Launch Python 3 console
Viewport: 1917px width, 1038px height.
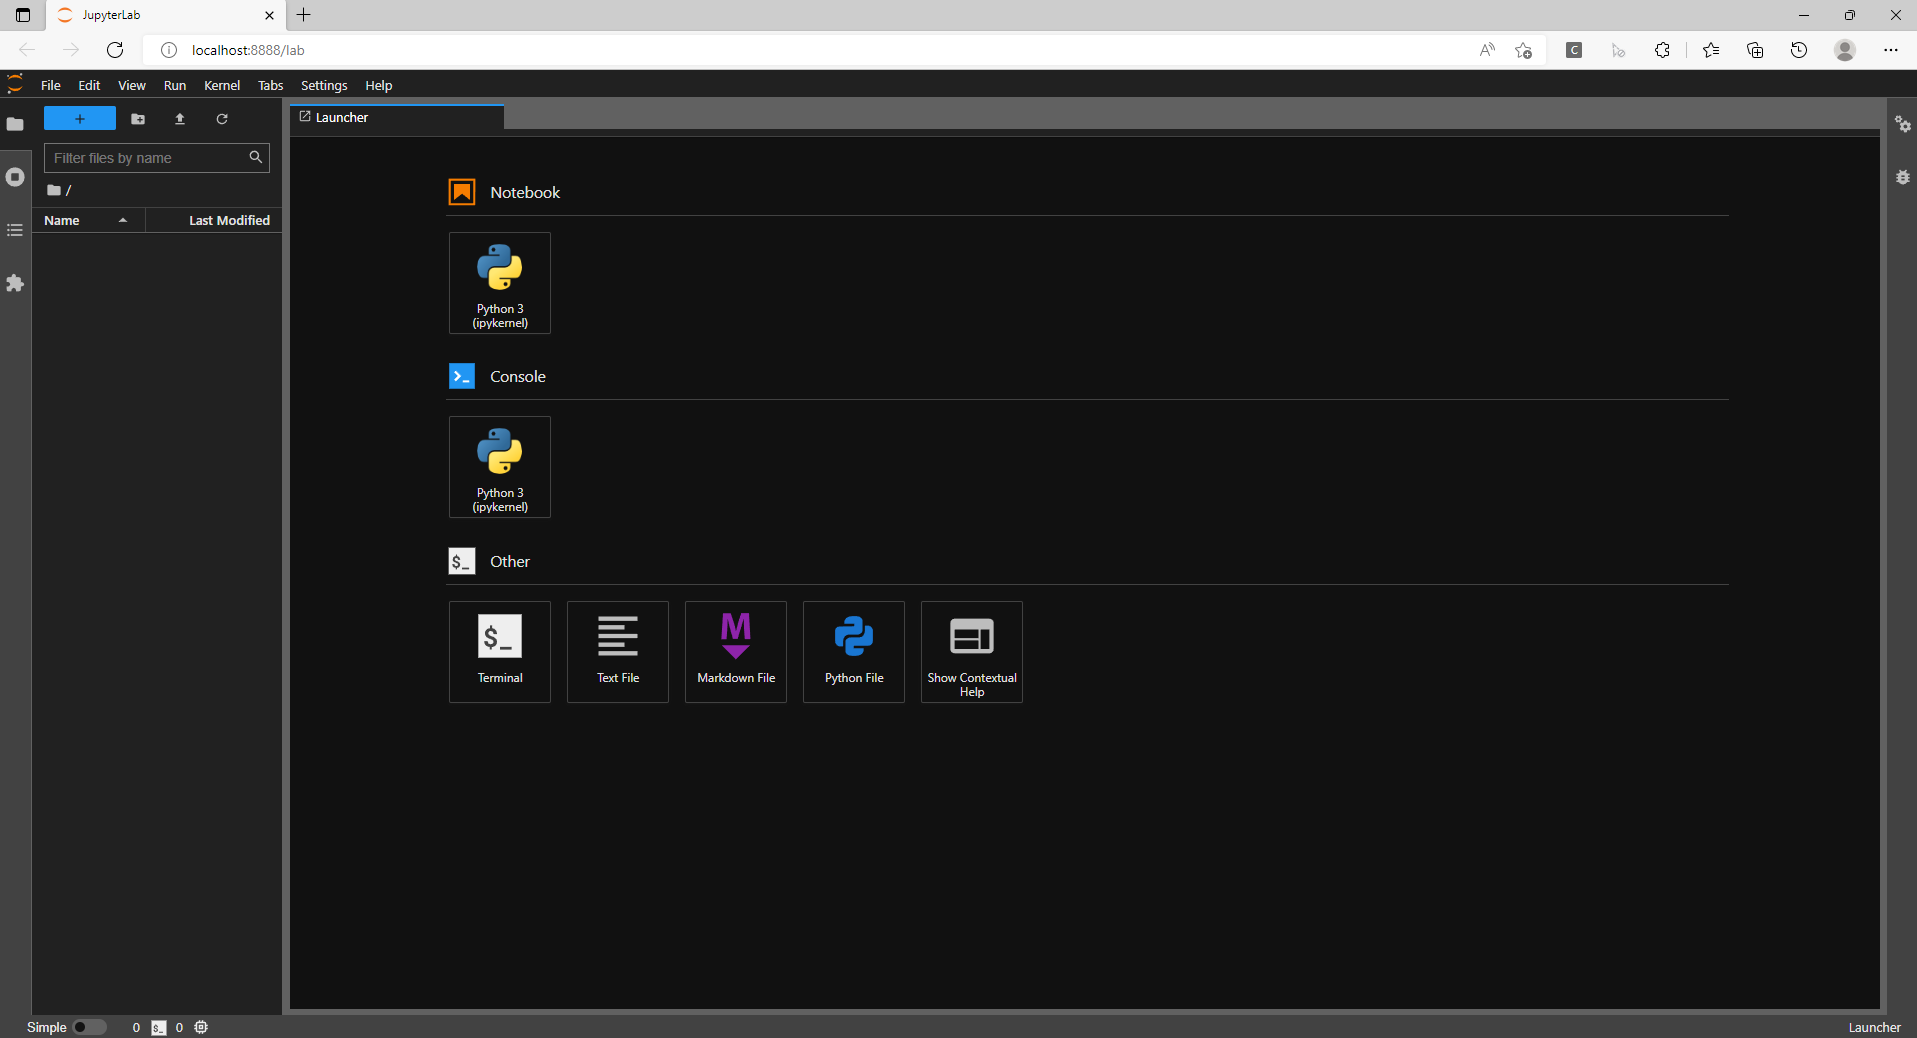500,467
